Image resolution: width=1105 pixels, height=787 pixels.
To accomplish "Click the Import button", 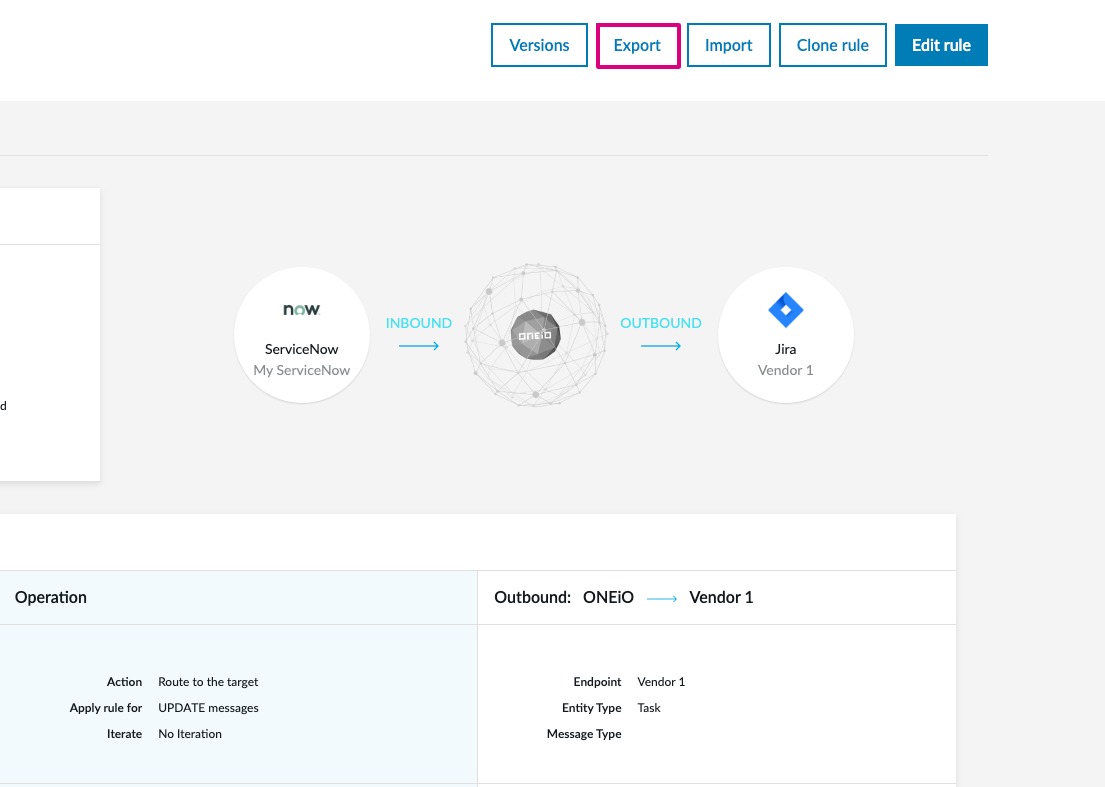I will (x=728, y=45).
